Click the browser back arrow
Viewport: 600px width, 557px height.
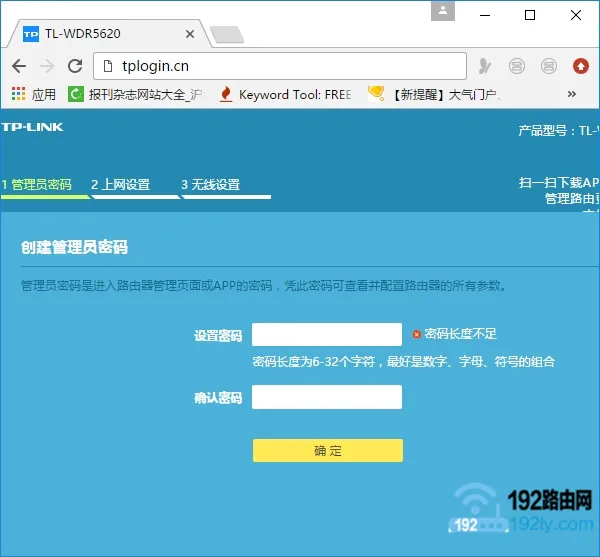18,66
